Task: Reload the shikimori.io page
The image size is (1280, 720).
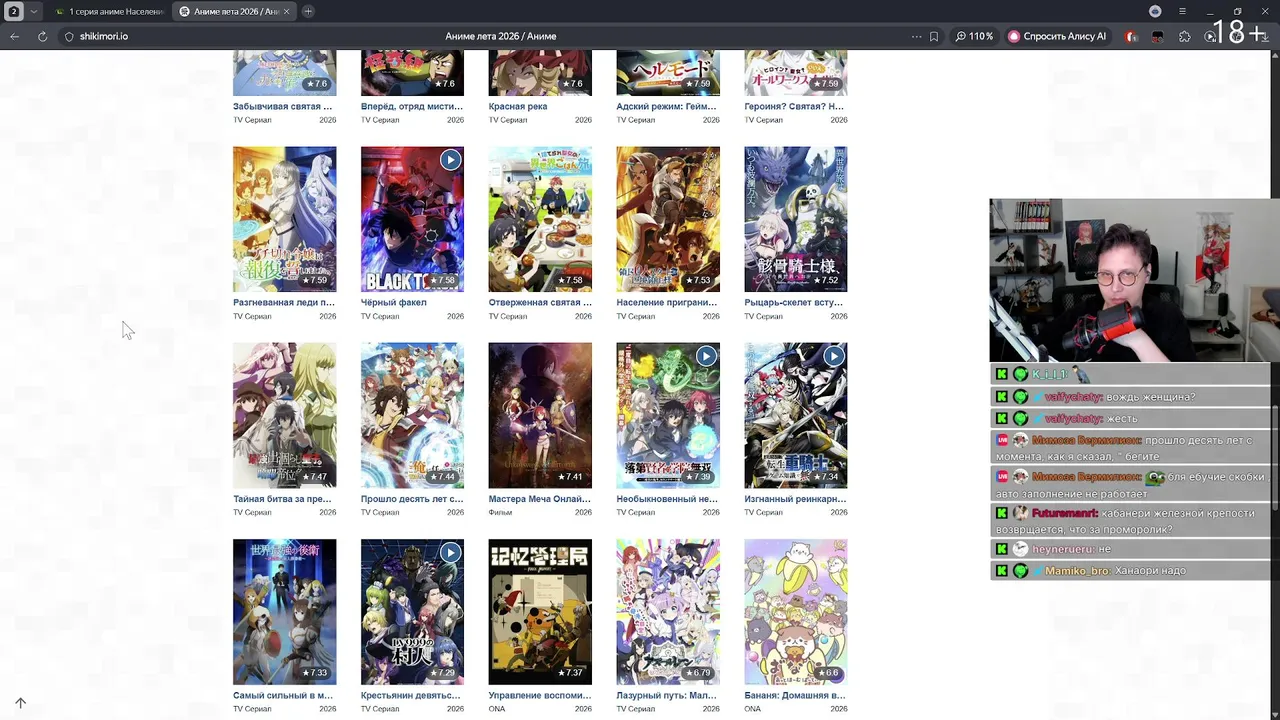Action: click(x=42, y=36)
